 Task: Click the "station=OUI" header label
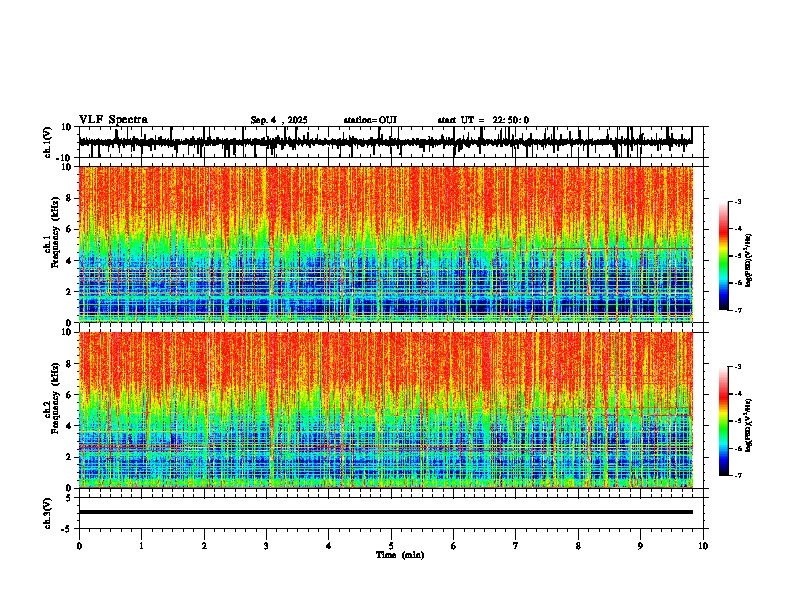370,120
